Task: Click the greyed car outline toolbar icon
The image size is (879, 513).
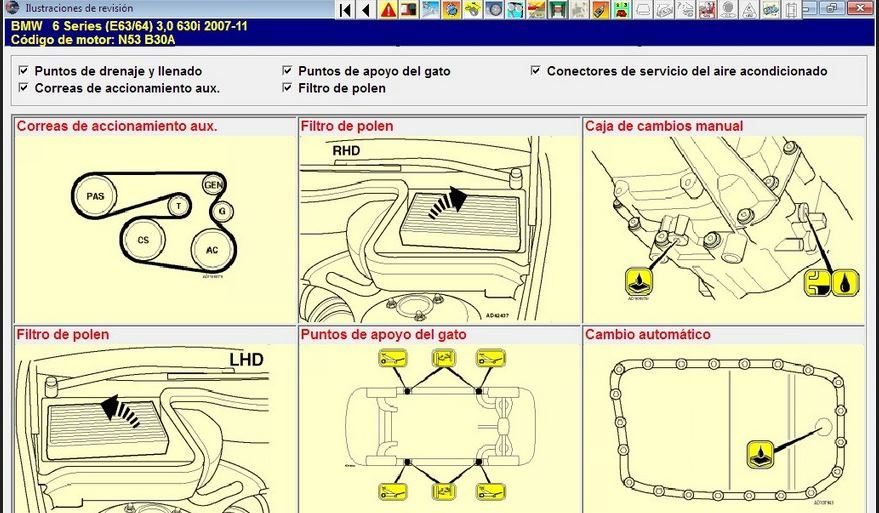Action: coord(643,10)
